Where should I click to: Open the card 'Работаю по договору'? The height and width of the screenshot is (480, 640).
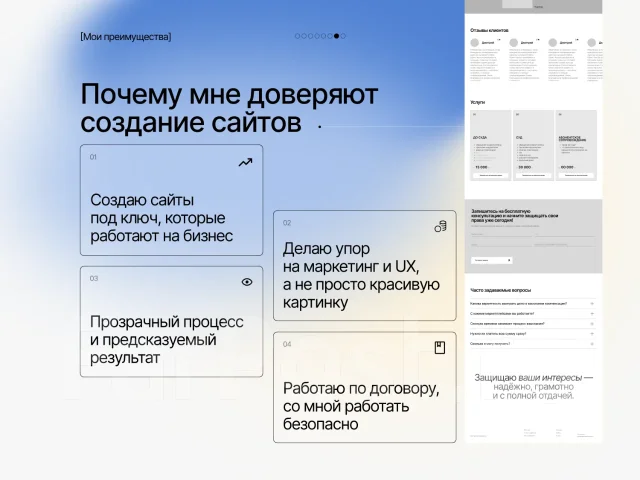(x=364, y=387)
